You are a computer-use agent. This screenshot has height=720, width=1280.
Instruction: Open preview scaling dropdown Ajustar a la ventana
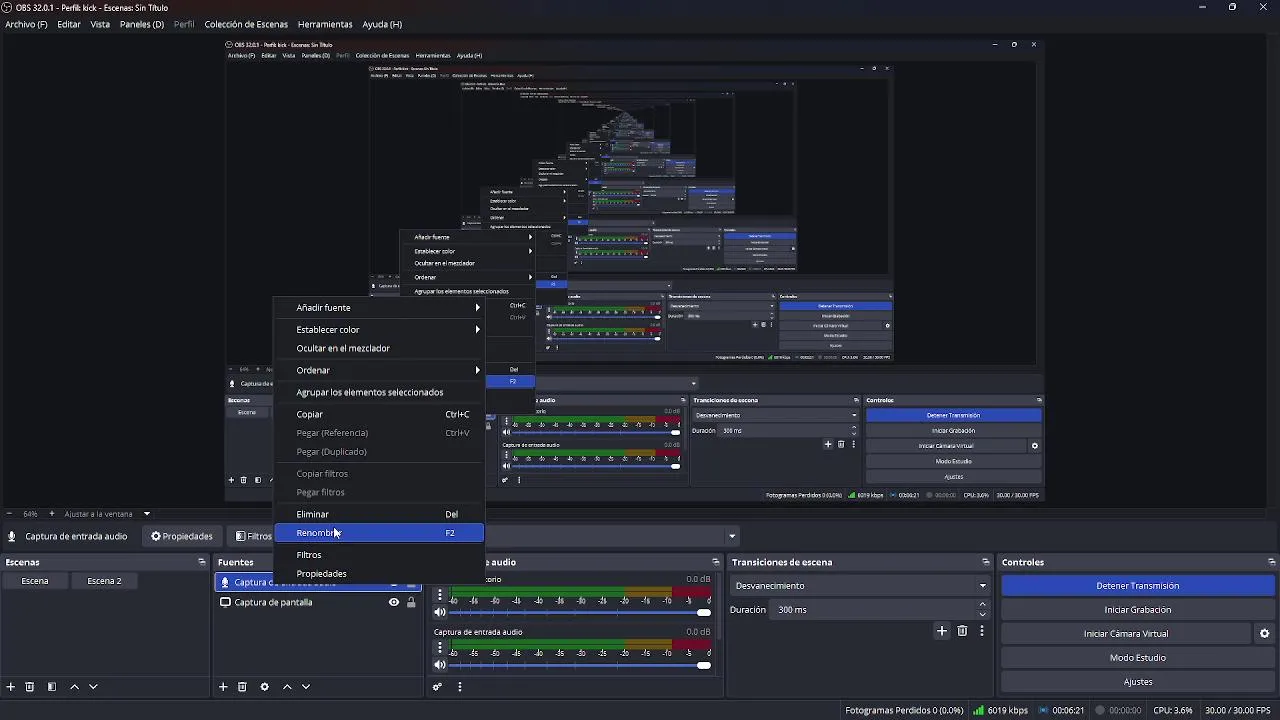[x=107, y=514]
